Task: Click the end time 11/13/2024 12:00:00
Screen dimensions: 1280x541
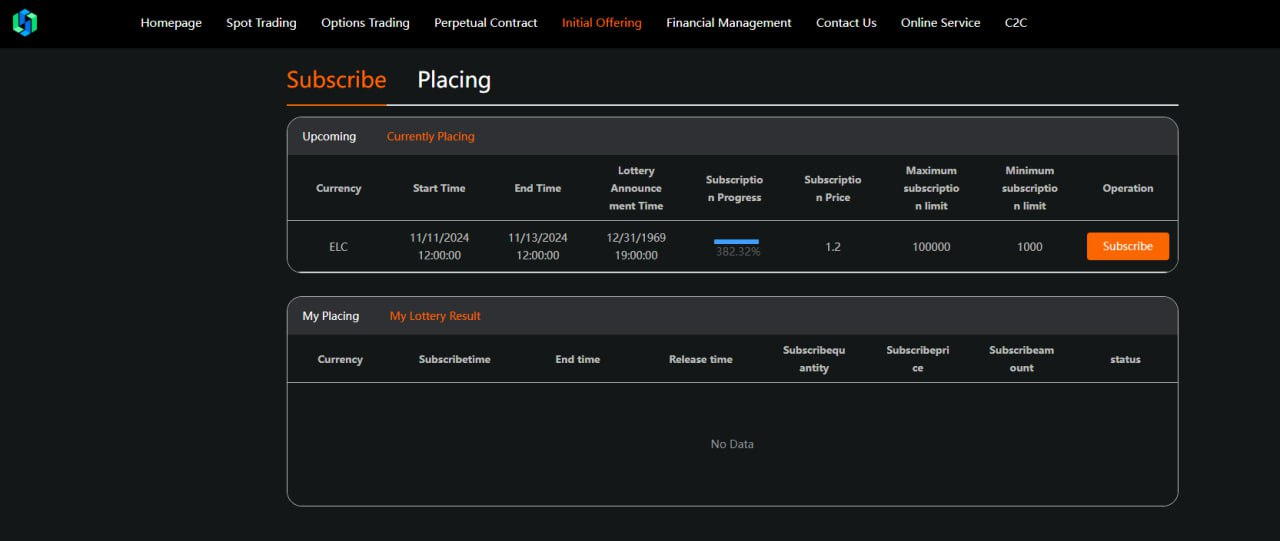Action: (538, 247)
